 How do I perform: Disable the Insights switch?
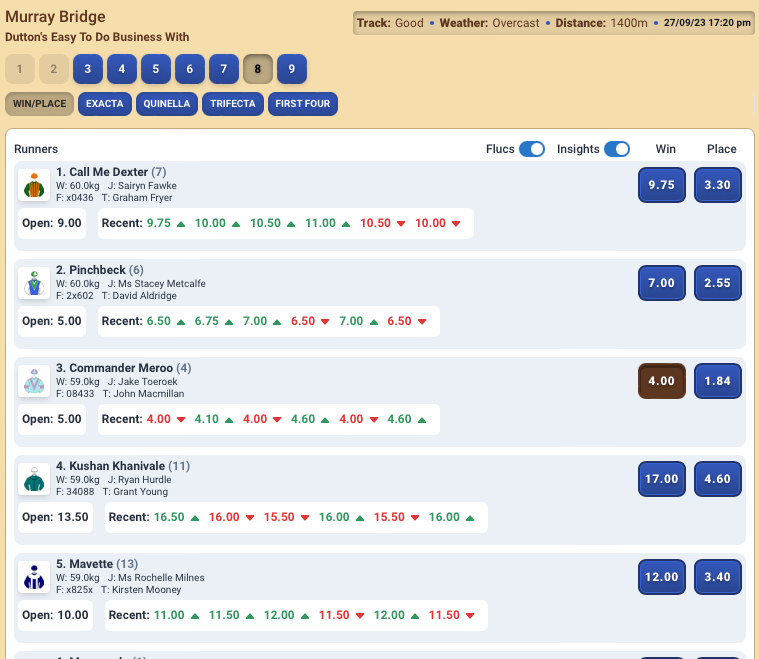[617, 149]
